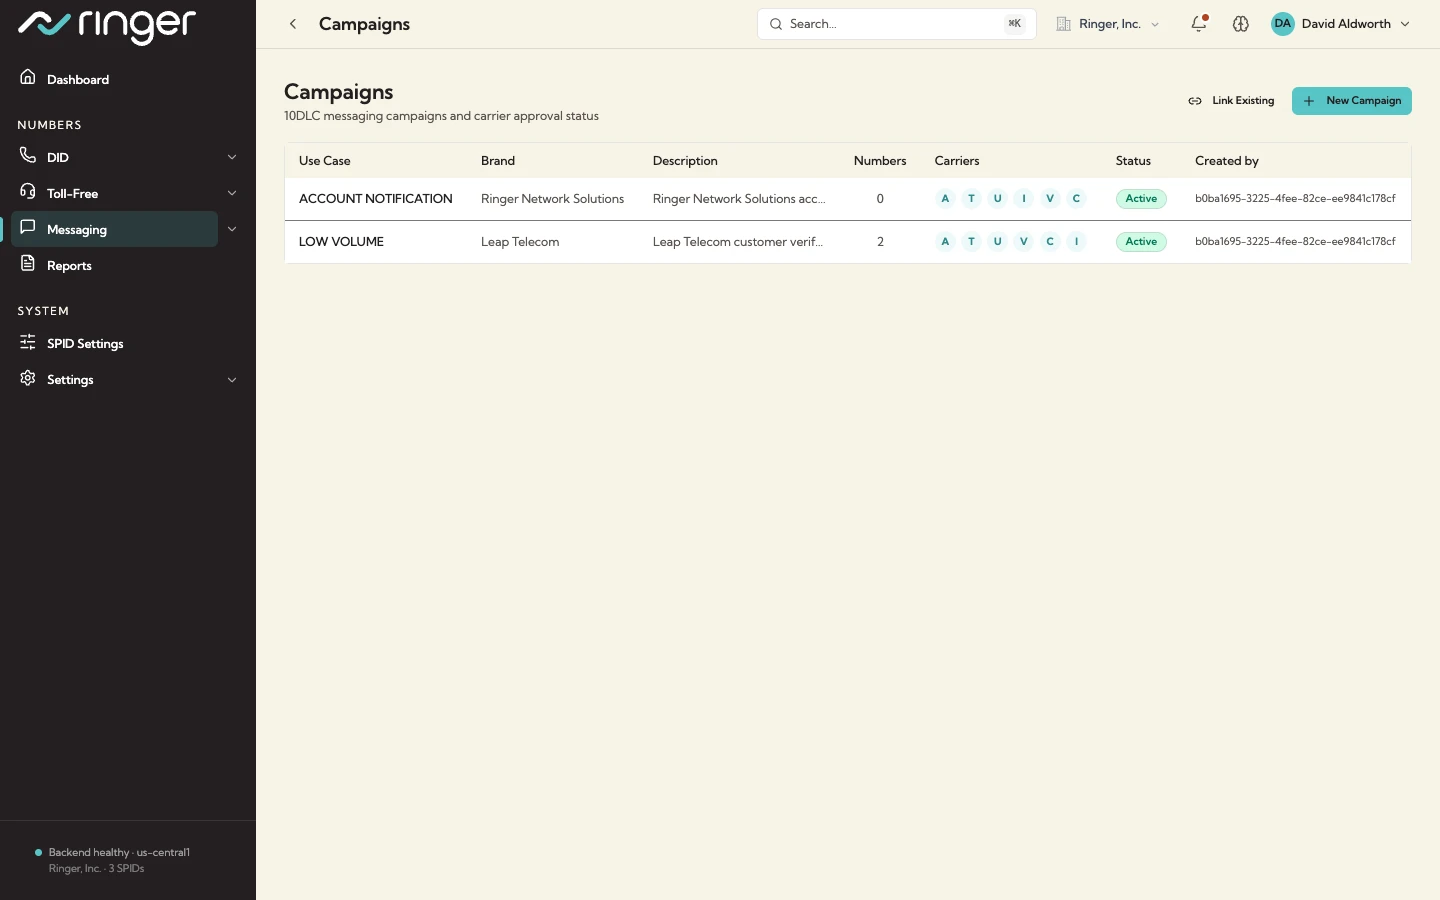Expand the Settings submenu chevron
1440x900 pixels.
pos(232,380)
